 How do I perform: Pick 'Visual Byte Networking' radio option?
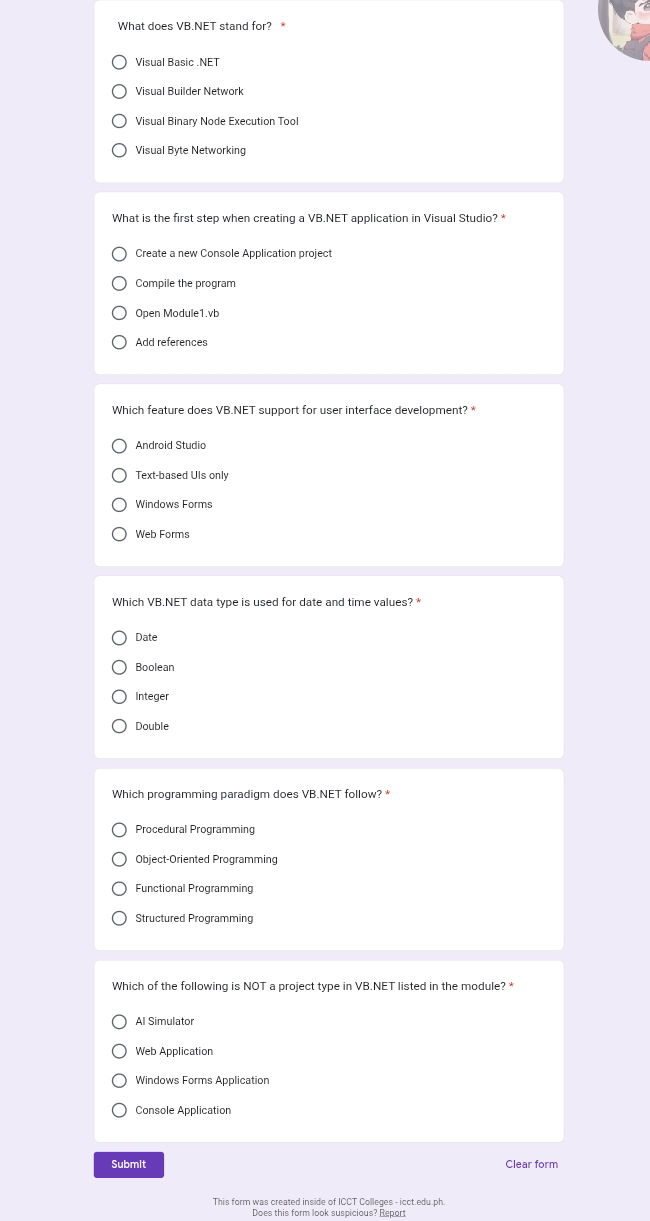pos(119,151)
